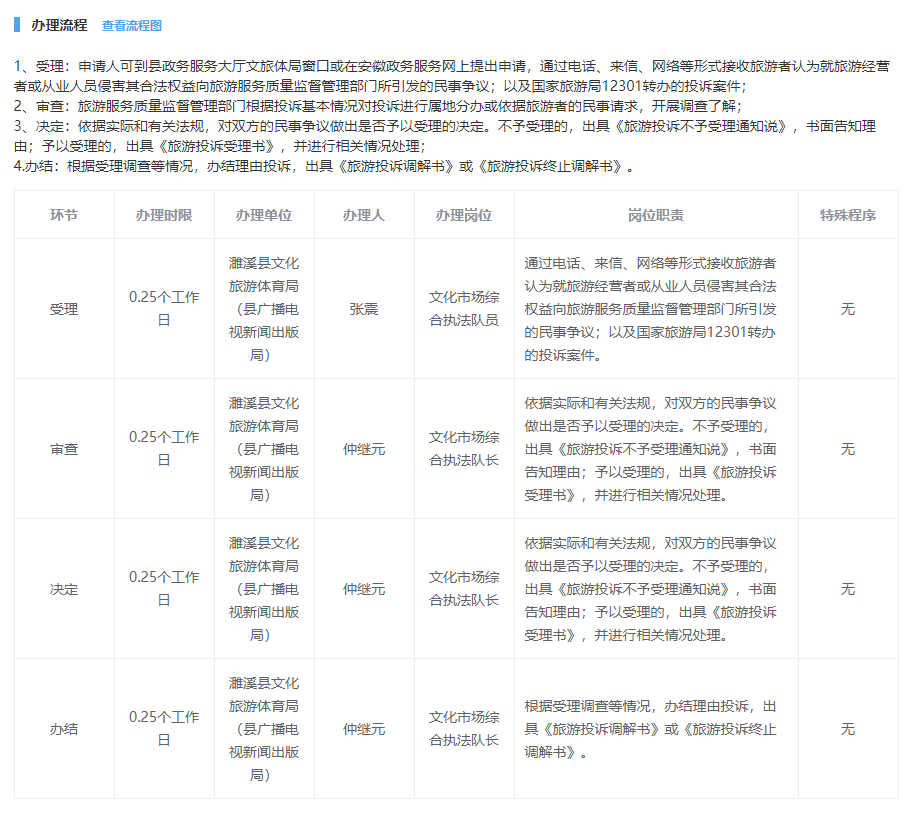The image size is (924, 820).
Task: Click the handler name 张震
Action: pos(364,309)
